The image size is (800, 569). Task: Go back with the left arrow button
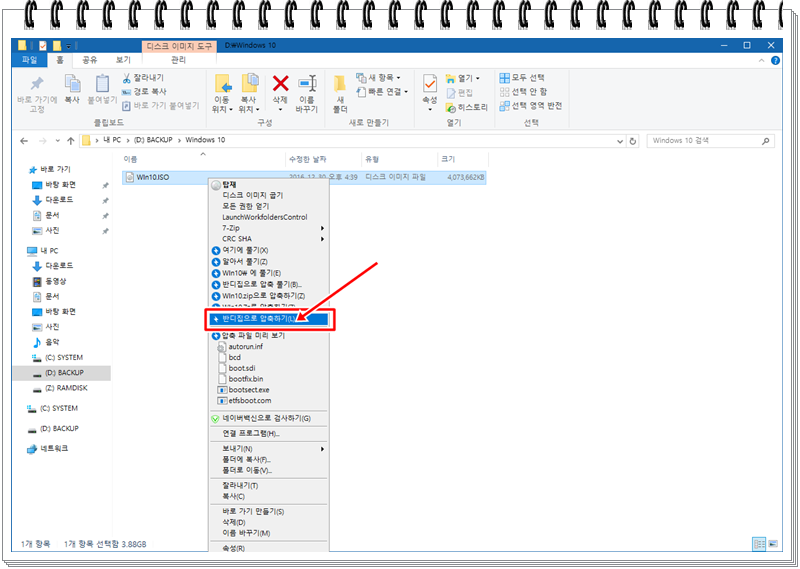tap(24, 141)
